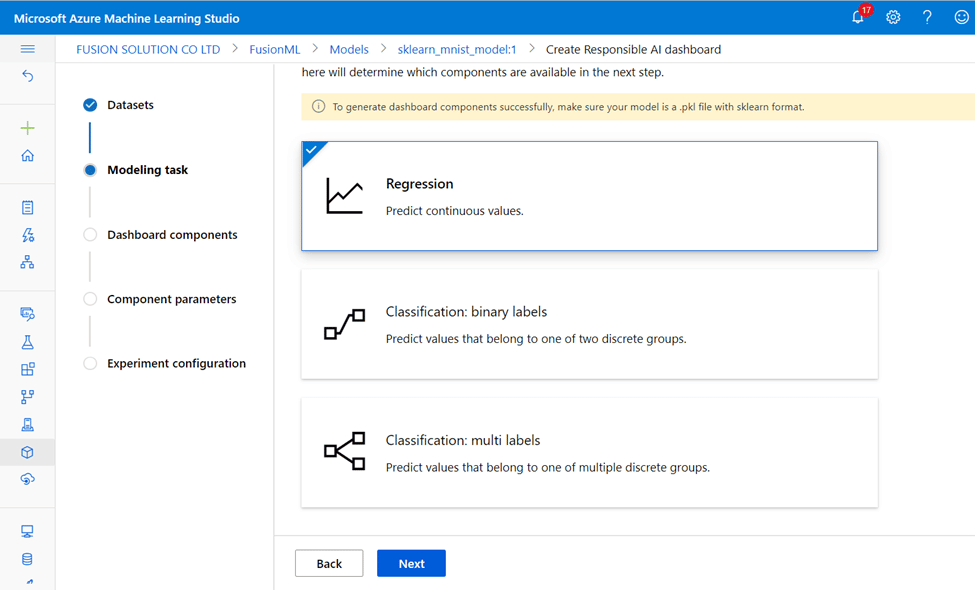The height and width of the screenshot is (590, 975).
Task: Open Datastores cylinder icon in sidebar
Action: click(27, 559)
